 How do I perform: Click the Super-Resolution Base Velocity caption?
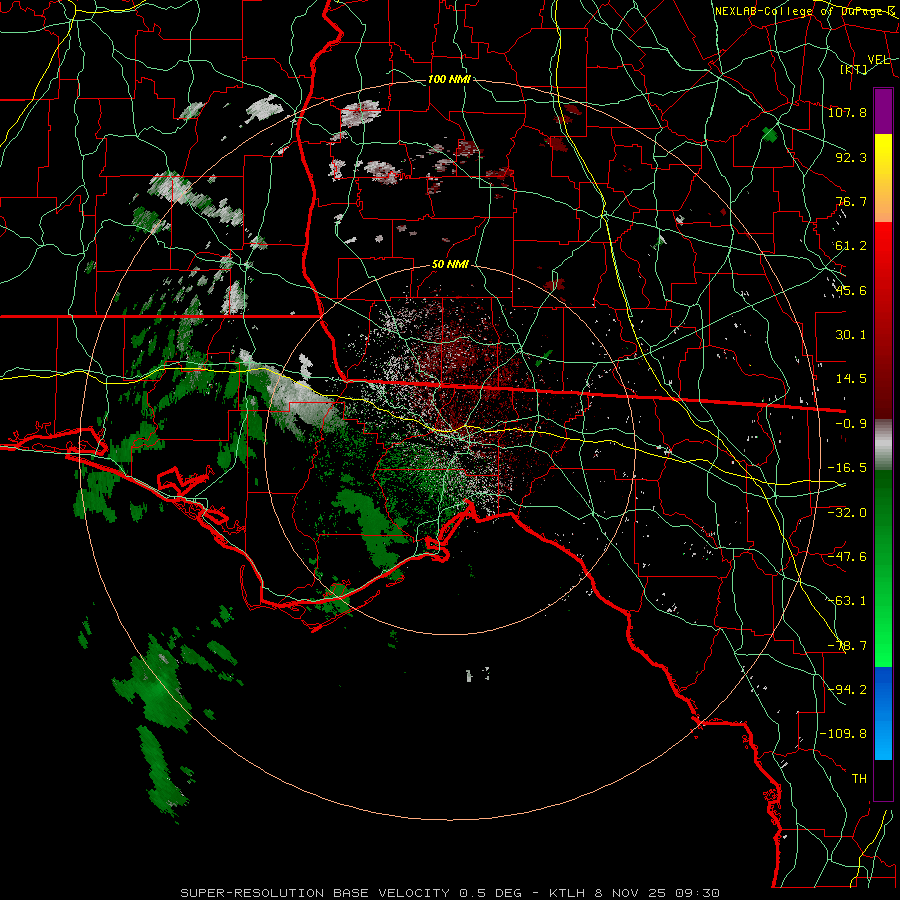[450, 893]
